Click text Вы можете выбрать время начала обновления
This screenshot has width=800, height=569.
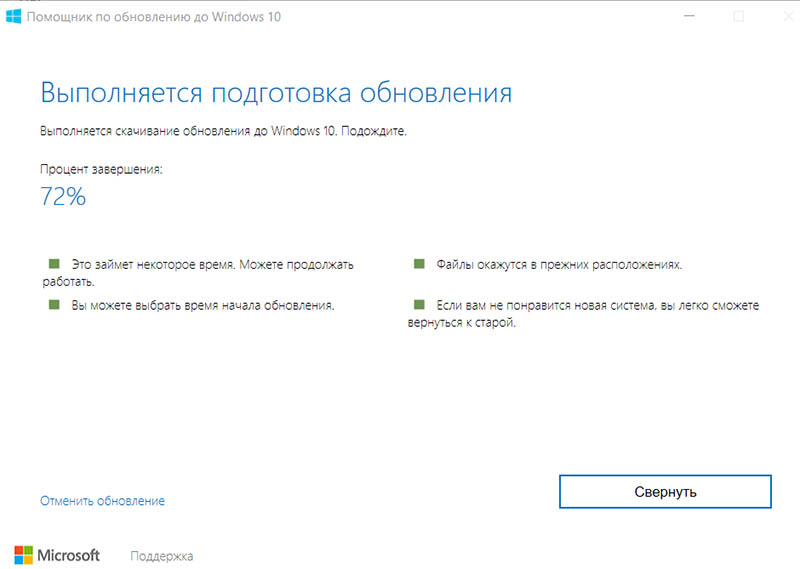tap(203, 305)
